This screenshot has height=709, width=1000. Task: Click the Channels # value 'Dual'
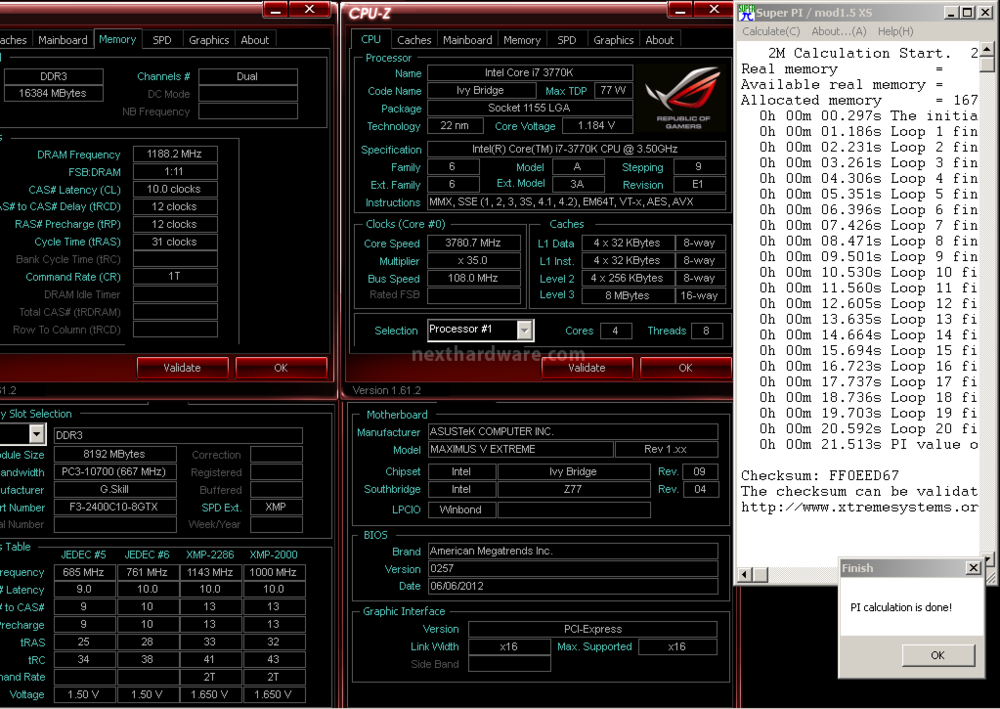247,77
